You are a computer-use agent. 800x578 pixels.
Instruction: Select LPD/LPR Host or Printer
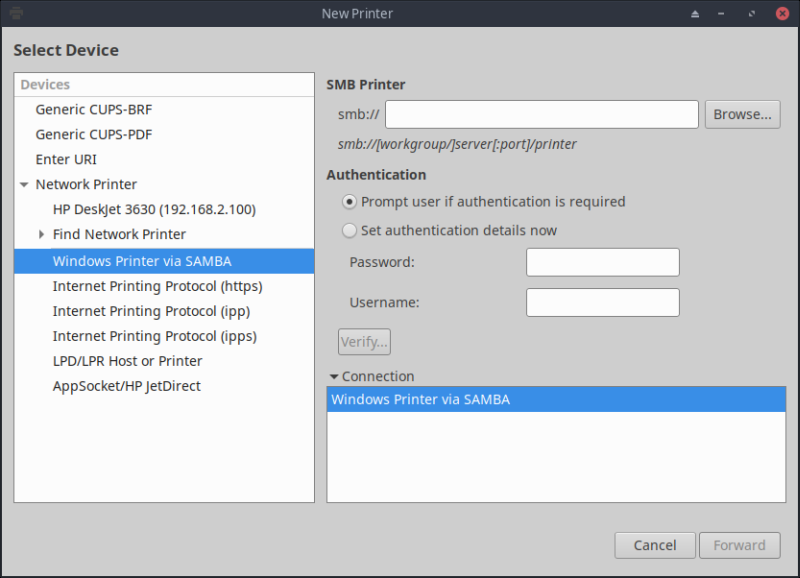click(127, 361)
